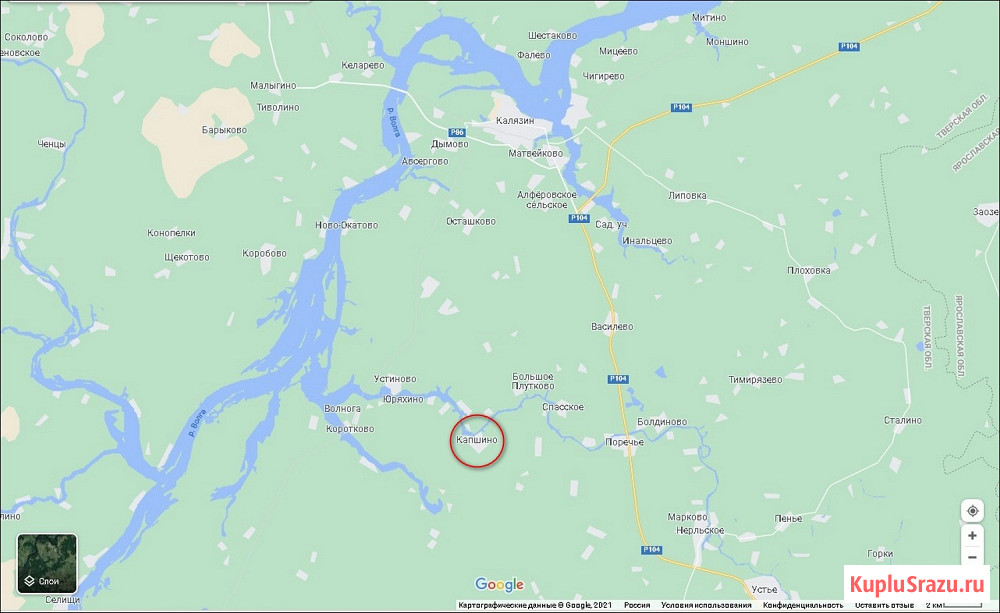Click the Тимирязево village label
1000x613 pixels.
pos(755,380)
